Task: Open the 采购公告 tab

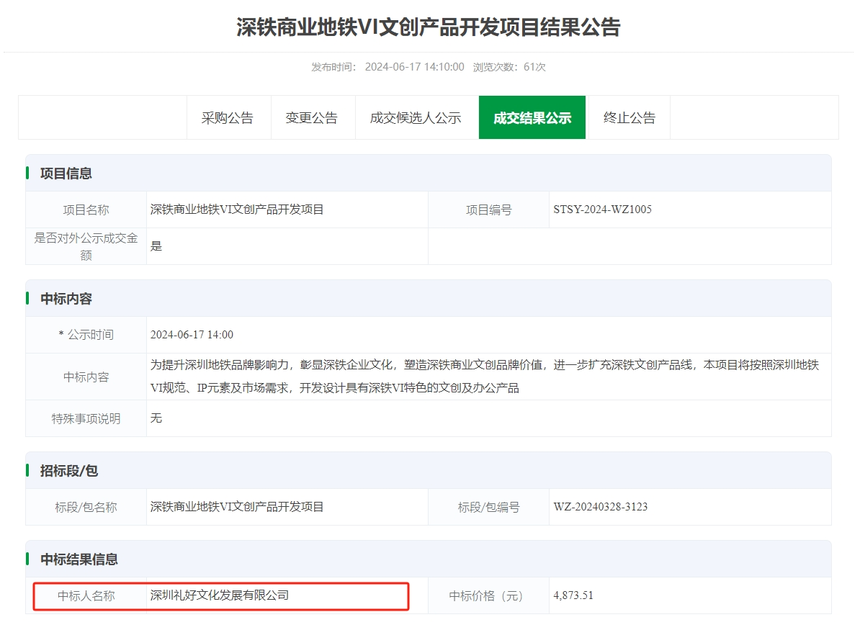Action: [x=228, y=117]
